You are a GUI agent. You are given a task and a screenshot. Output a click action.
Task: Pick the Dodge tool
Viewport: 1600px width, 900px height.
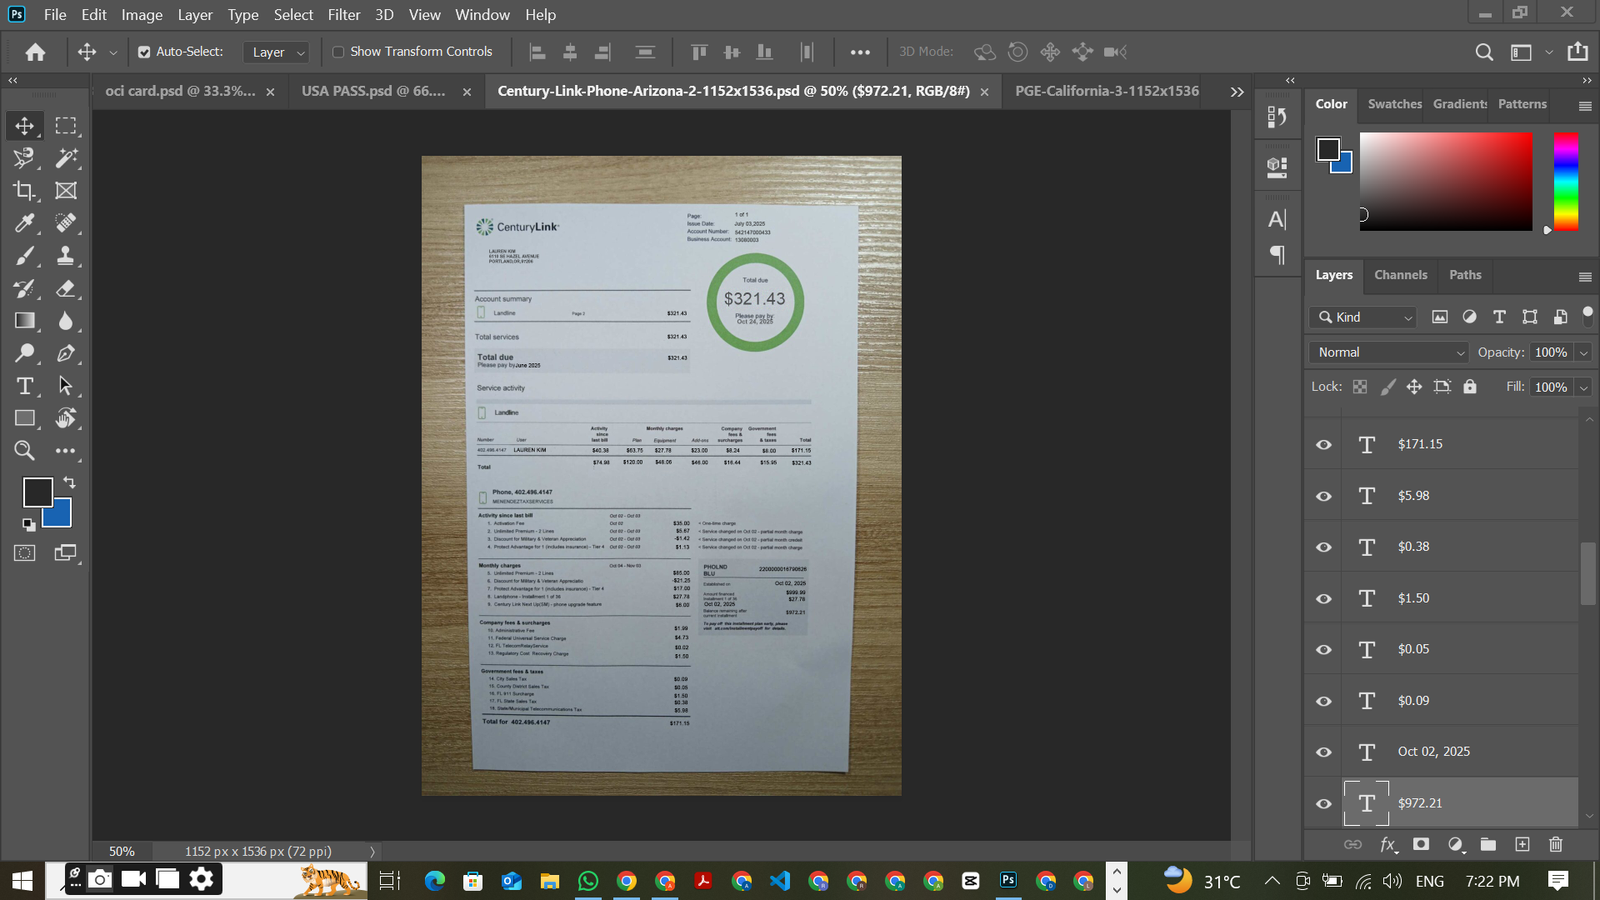click(x=25, y=353)
